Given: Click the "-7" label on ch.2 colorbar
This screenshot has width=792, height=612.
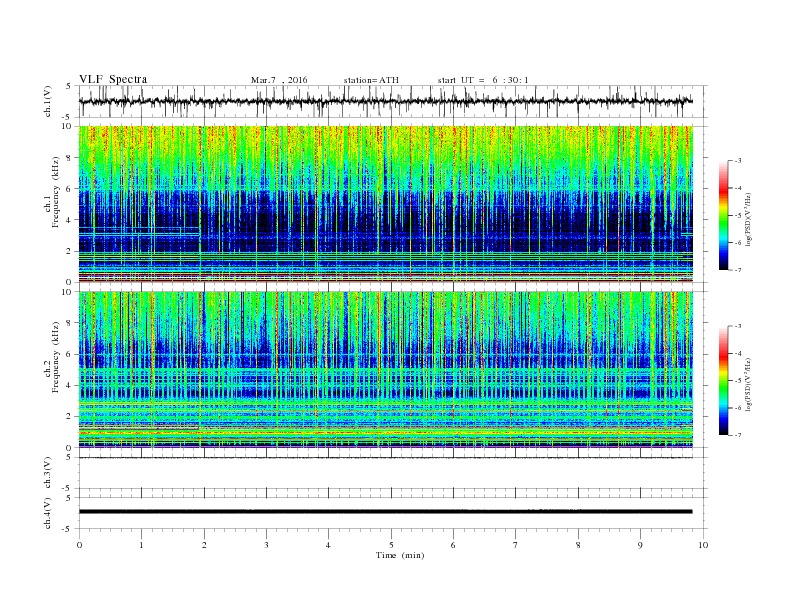Looking at the screenshot, I should point(738,435).
